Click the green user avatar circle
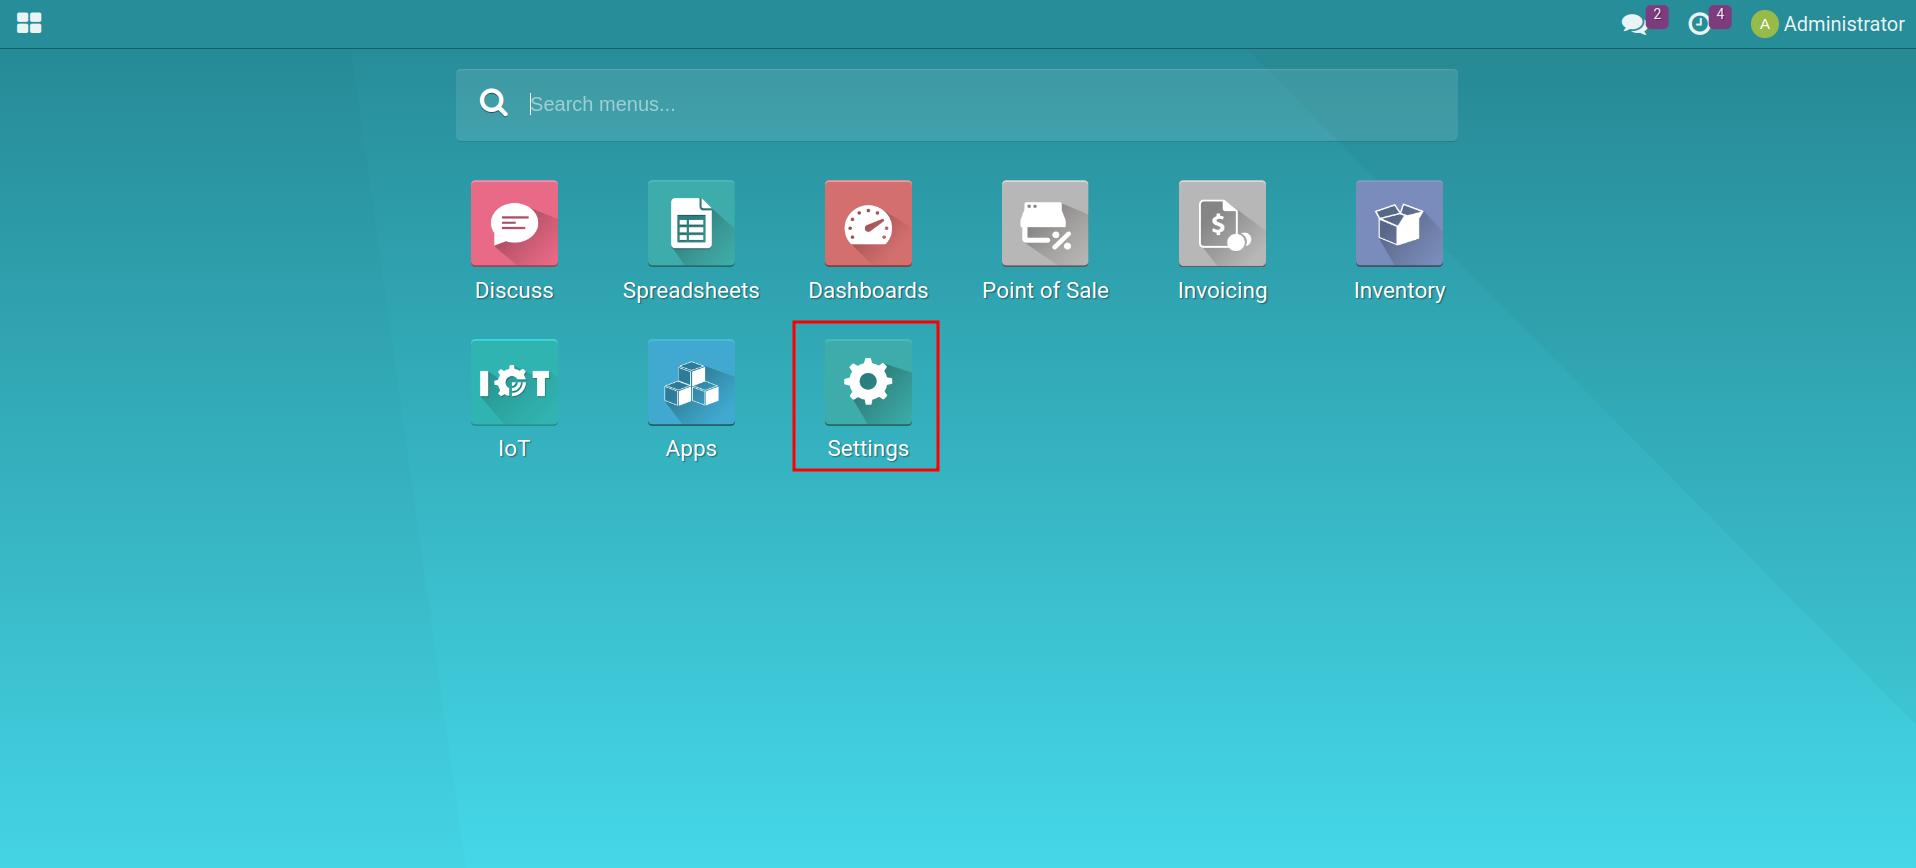 tap(1764, 24)
